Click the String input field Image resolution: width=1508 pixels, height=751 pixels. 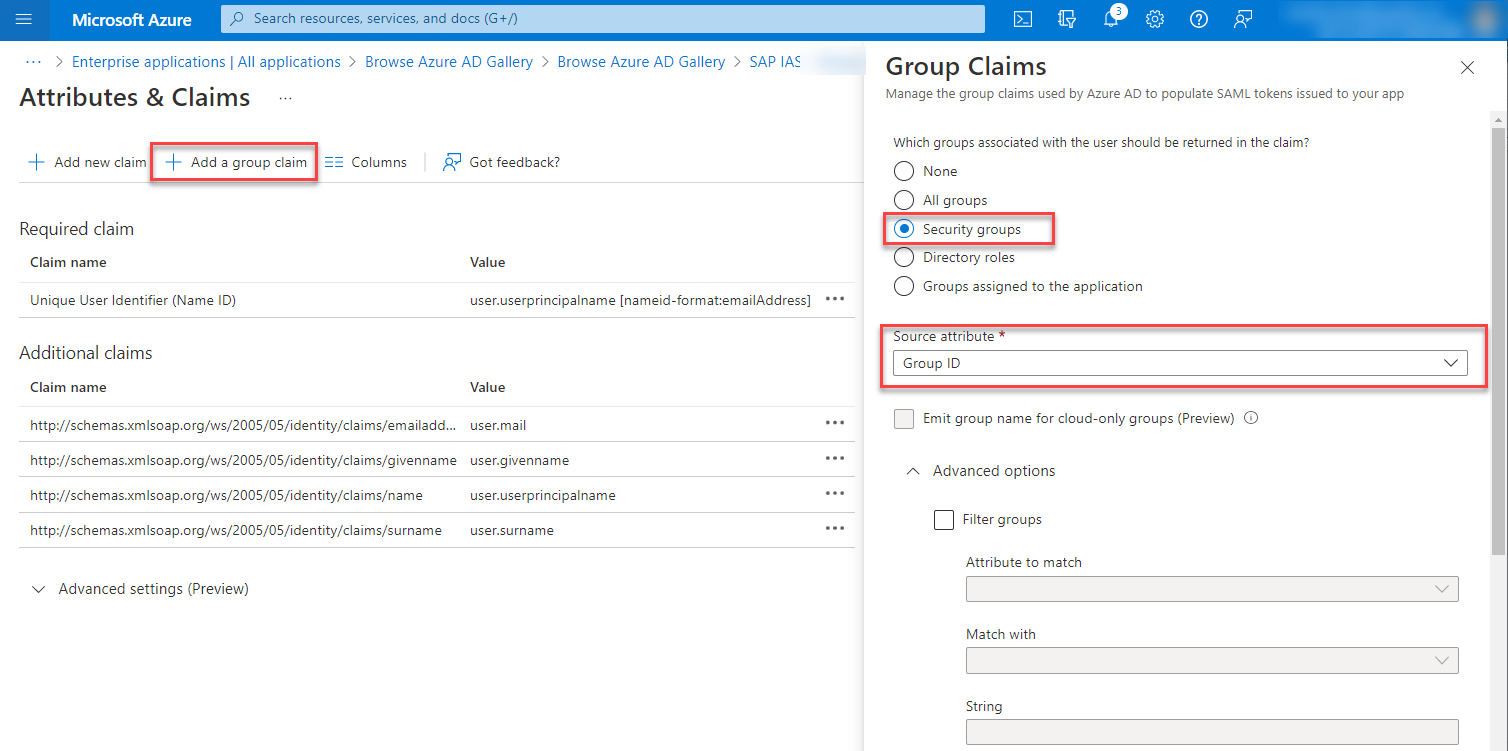[1212, 732]
